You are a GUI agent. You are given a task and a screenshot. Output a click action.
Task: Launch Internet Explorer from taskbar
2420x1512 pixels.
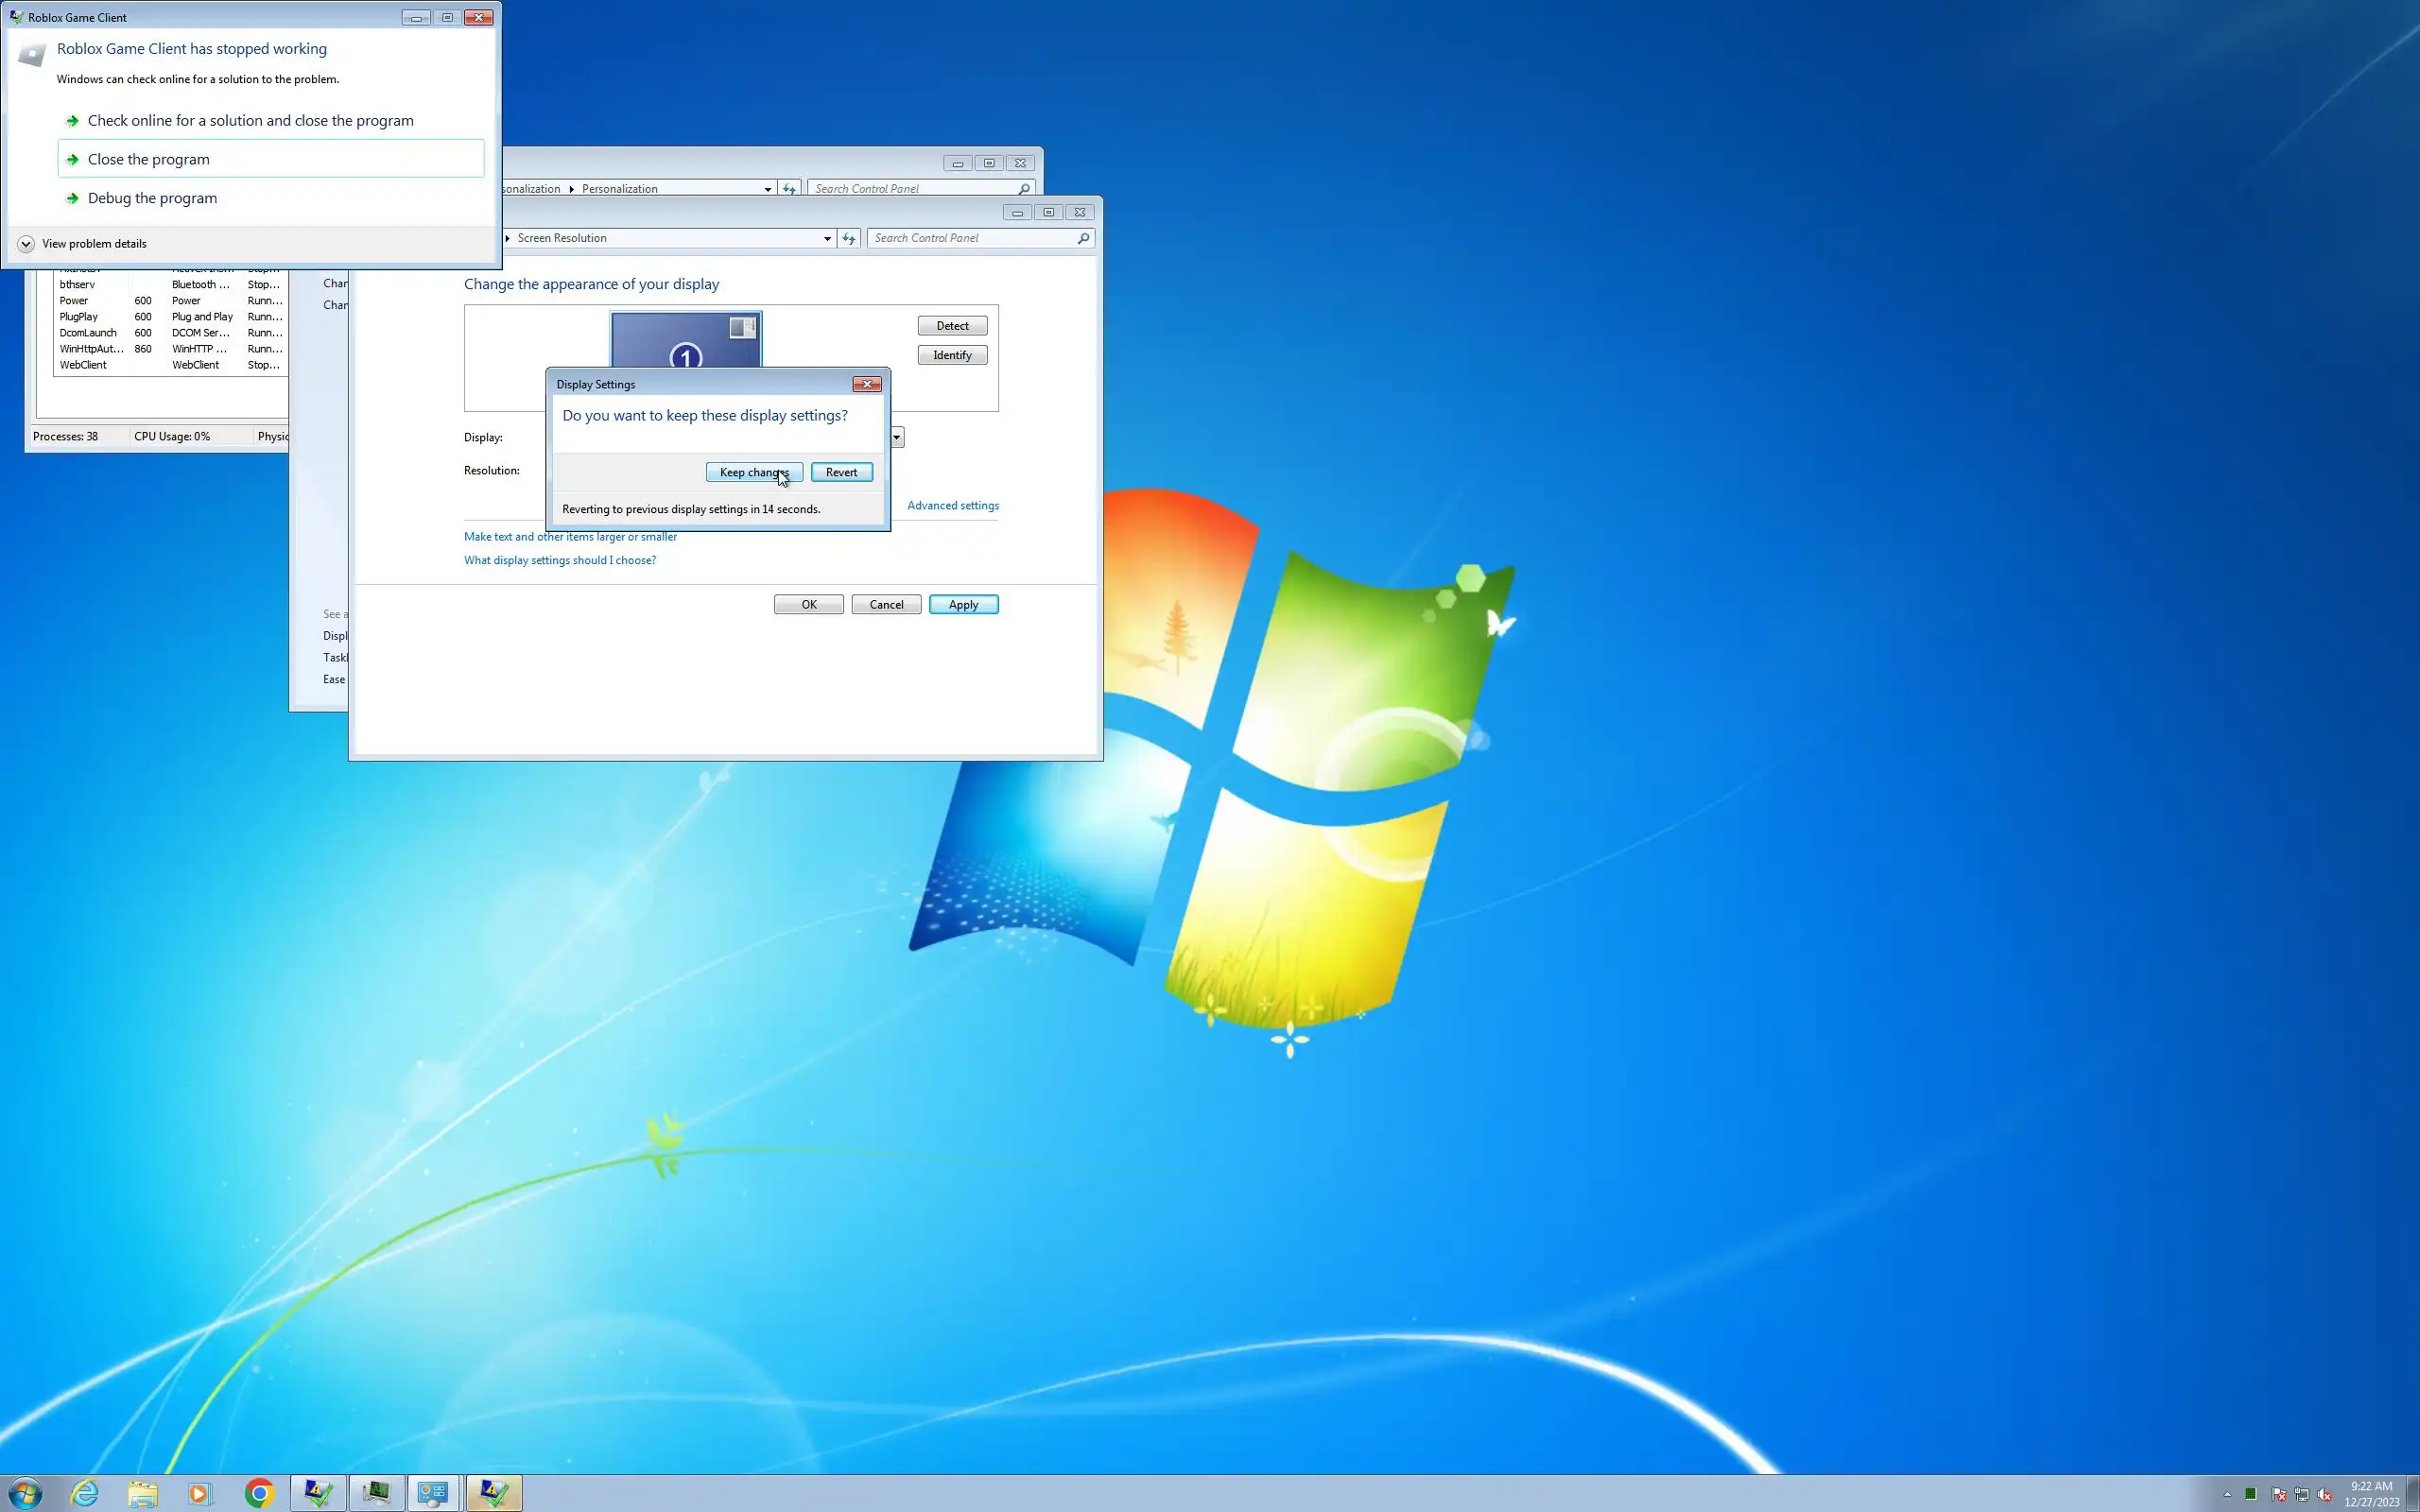tap(85, 1493)
